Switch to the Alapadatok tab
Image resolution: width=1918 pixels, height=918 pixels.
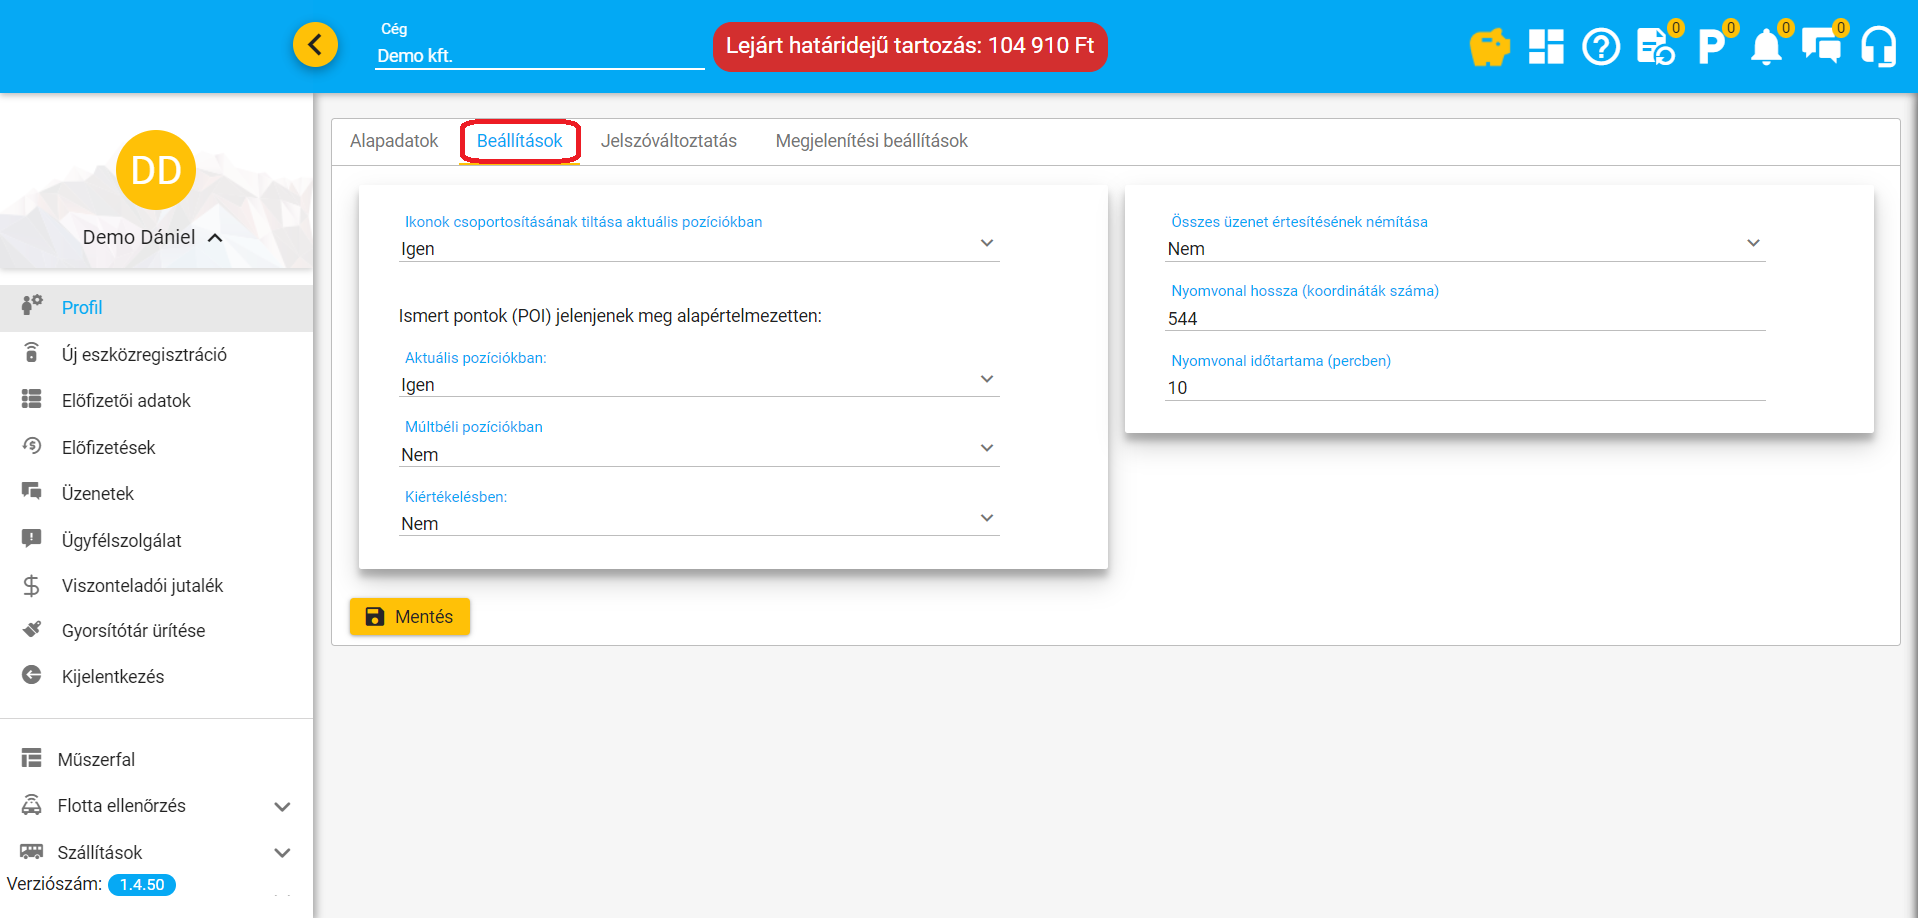(x=394, y=141)
